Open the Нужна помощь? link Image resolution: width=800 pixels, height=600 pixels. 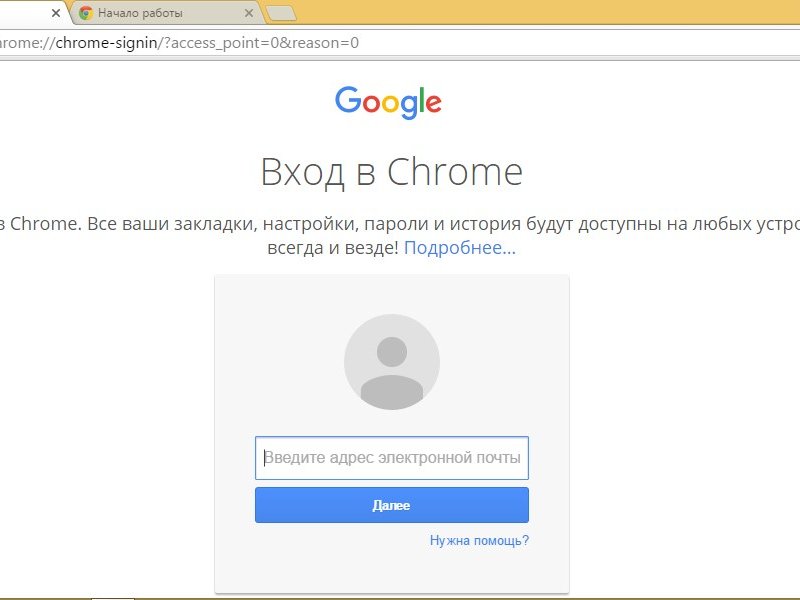tap(479, 540)
